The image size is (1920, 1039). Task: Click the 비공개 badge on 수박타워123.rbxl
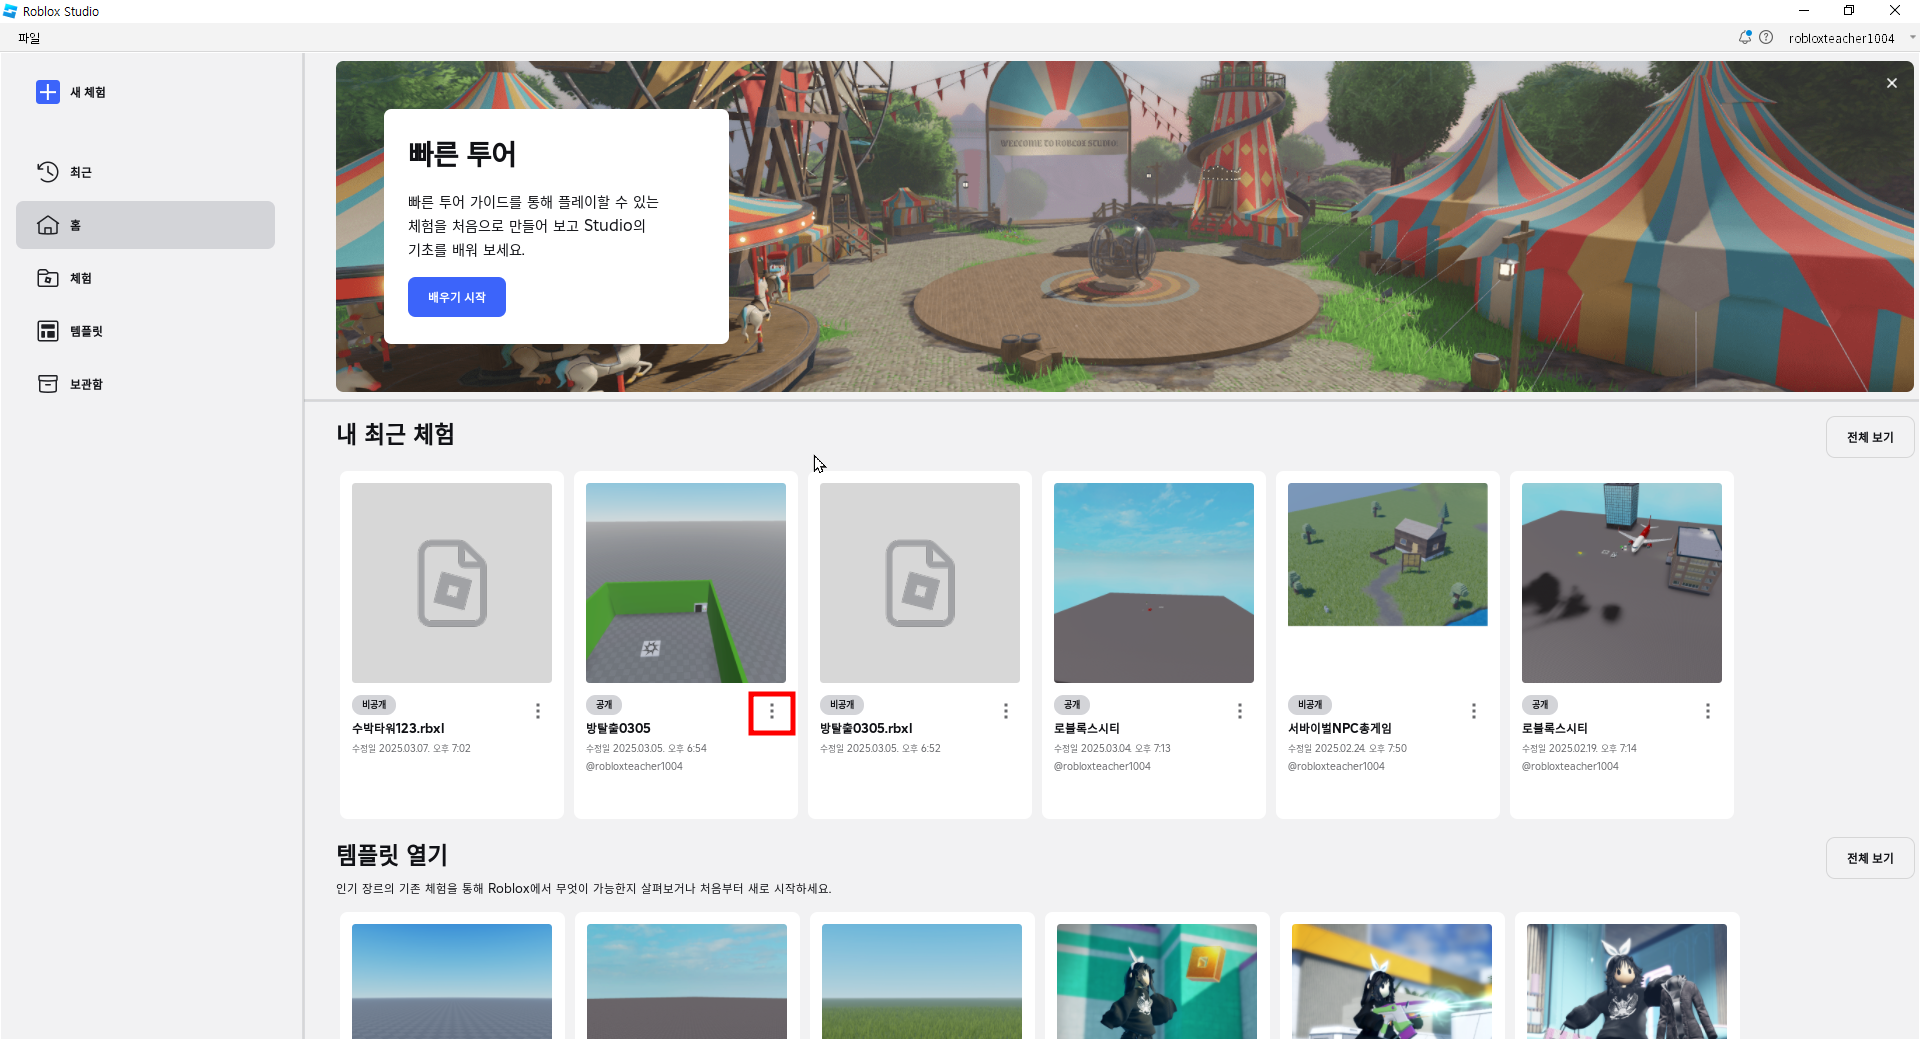[374, 705]
